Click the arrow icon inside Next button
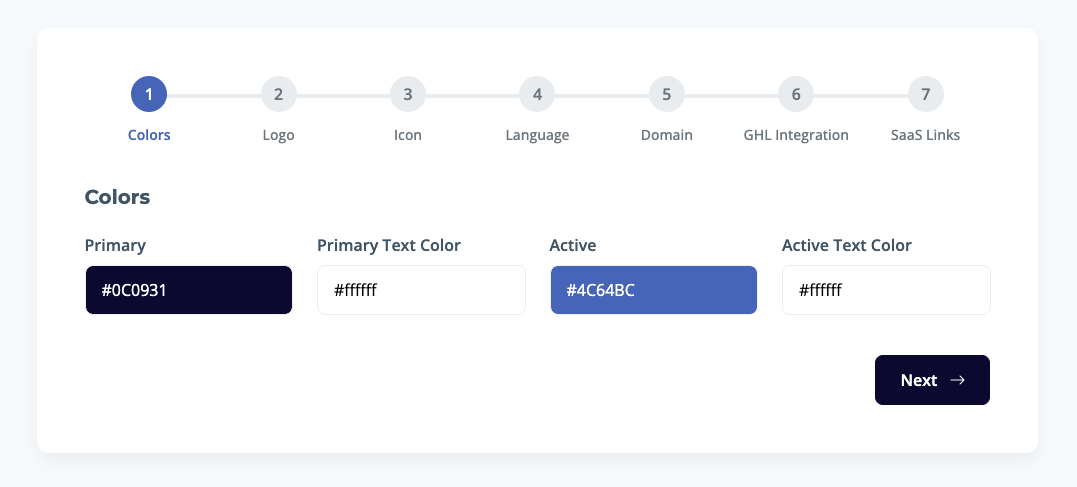The width and height of the screenshot is (1077, 487). pyautogui.click(x=958, y=380)
